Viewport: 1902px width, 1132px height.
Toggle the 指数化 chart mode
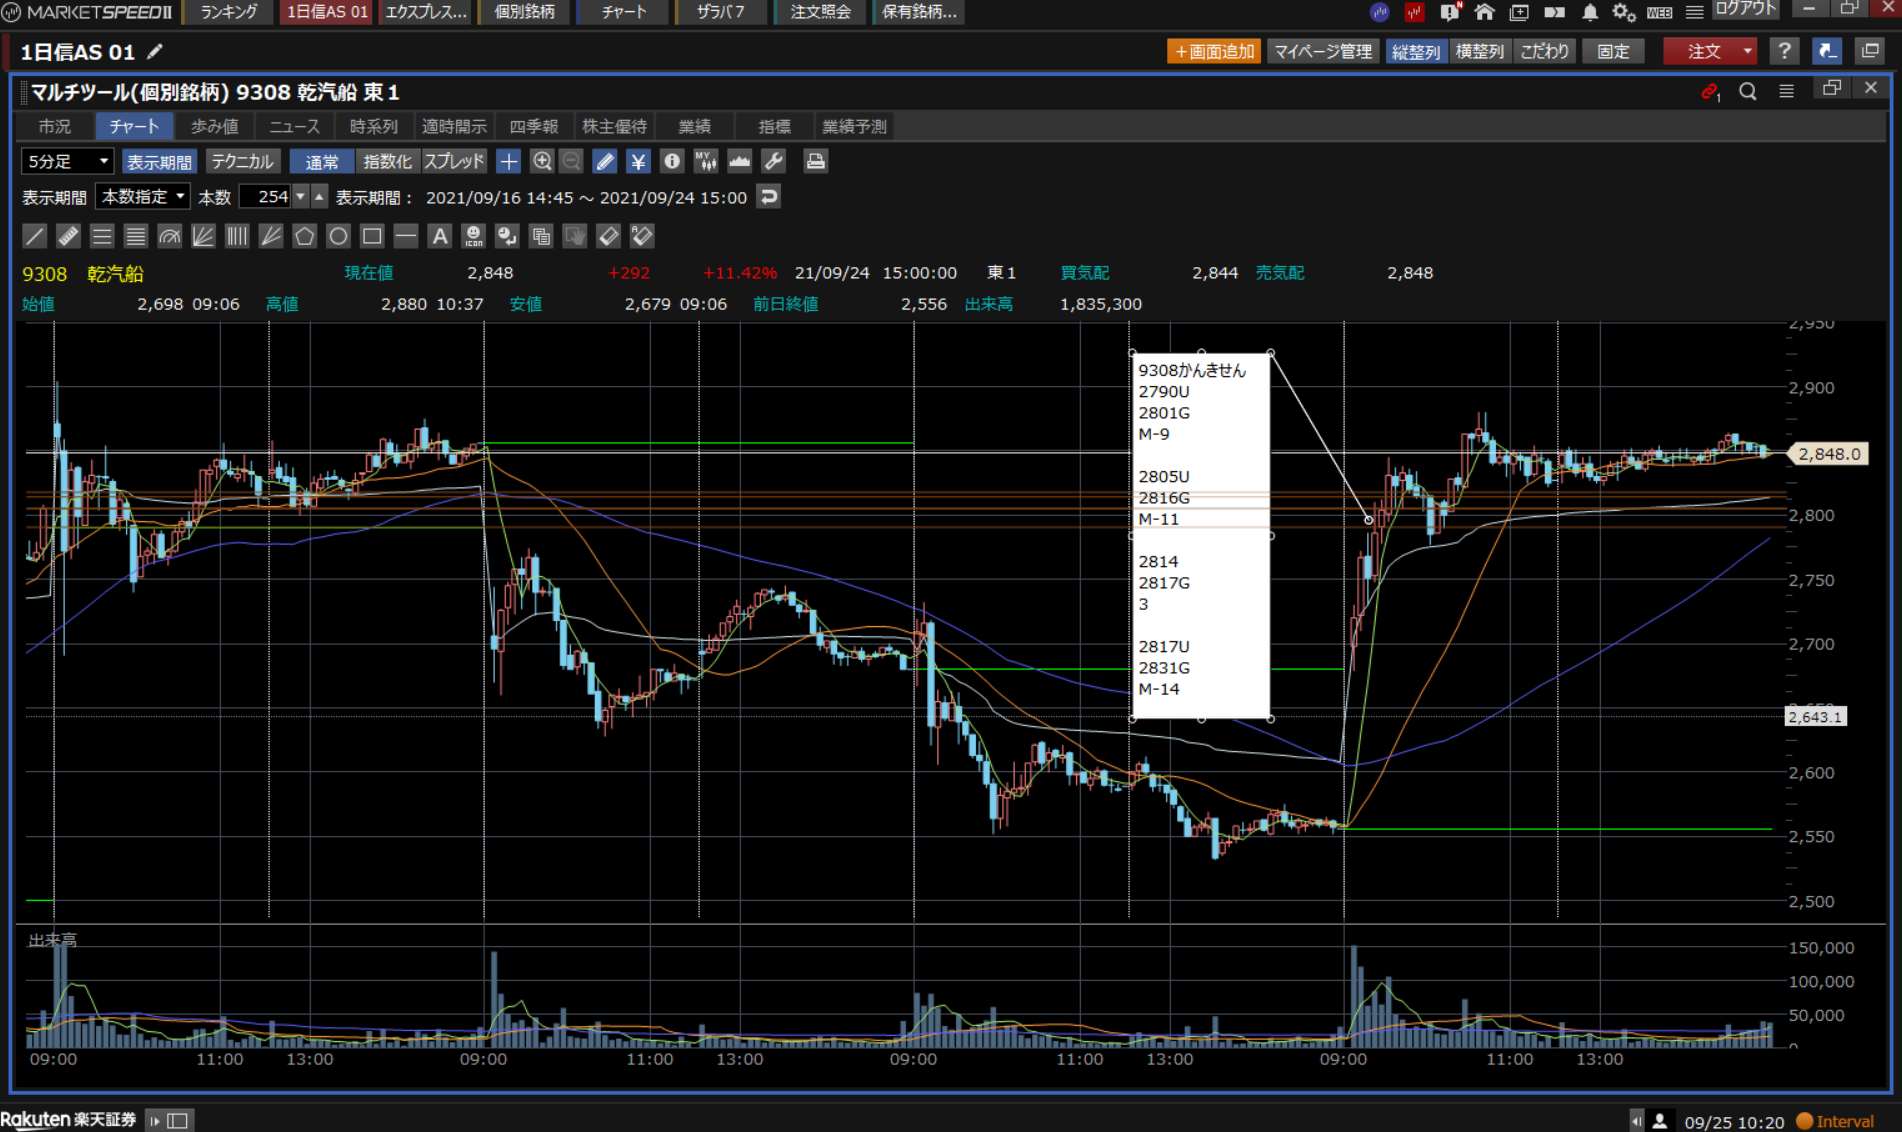click(387, 161)
